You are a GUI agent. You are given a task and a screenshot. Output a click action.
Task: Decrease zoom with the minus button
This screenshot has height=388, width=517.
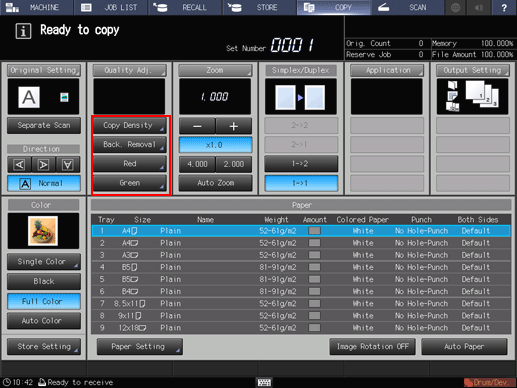coord(197,126)
